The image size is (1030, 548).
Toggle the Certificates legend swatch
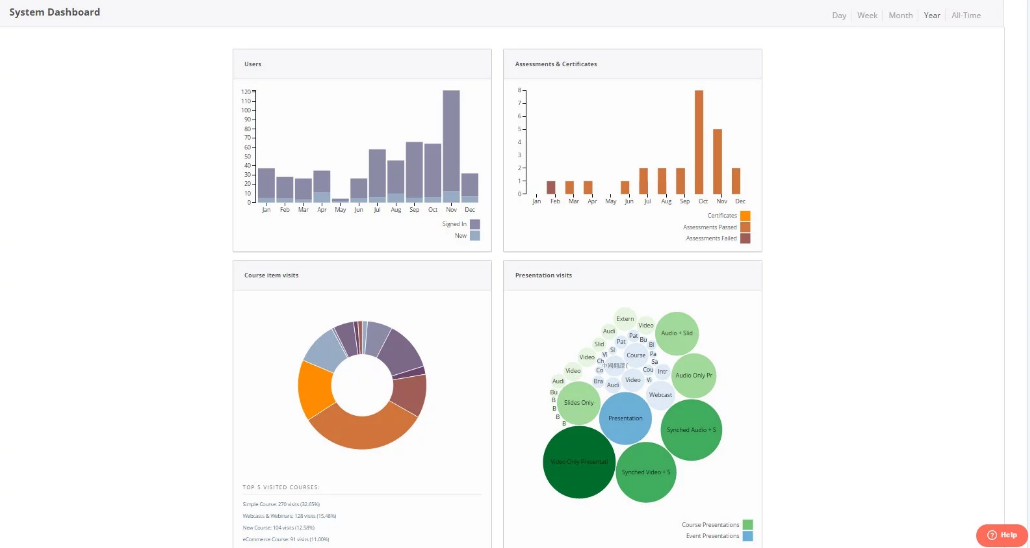pyautogui.click(x=745, y=215)
